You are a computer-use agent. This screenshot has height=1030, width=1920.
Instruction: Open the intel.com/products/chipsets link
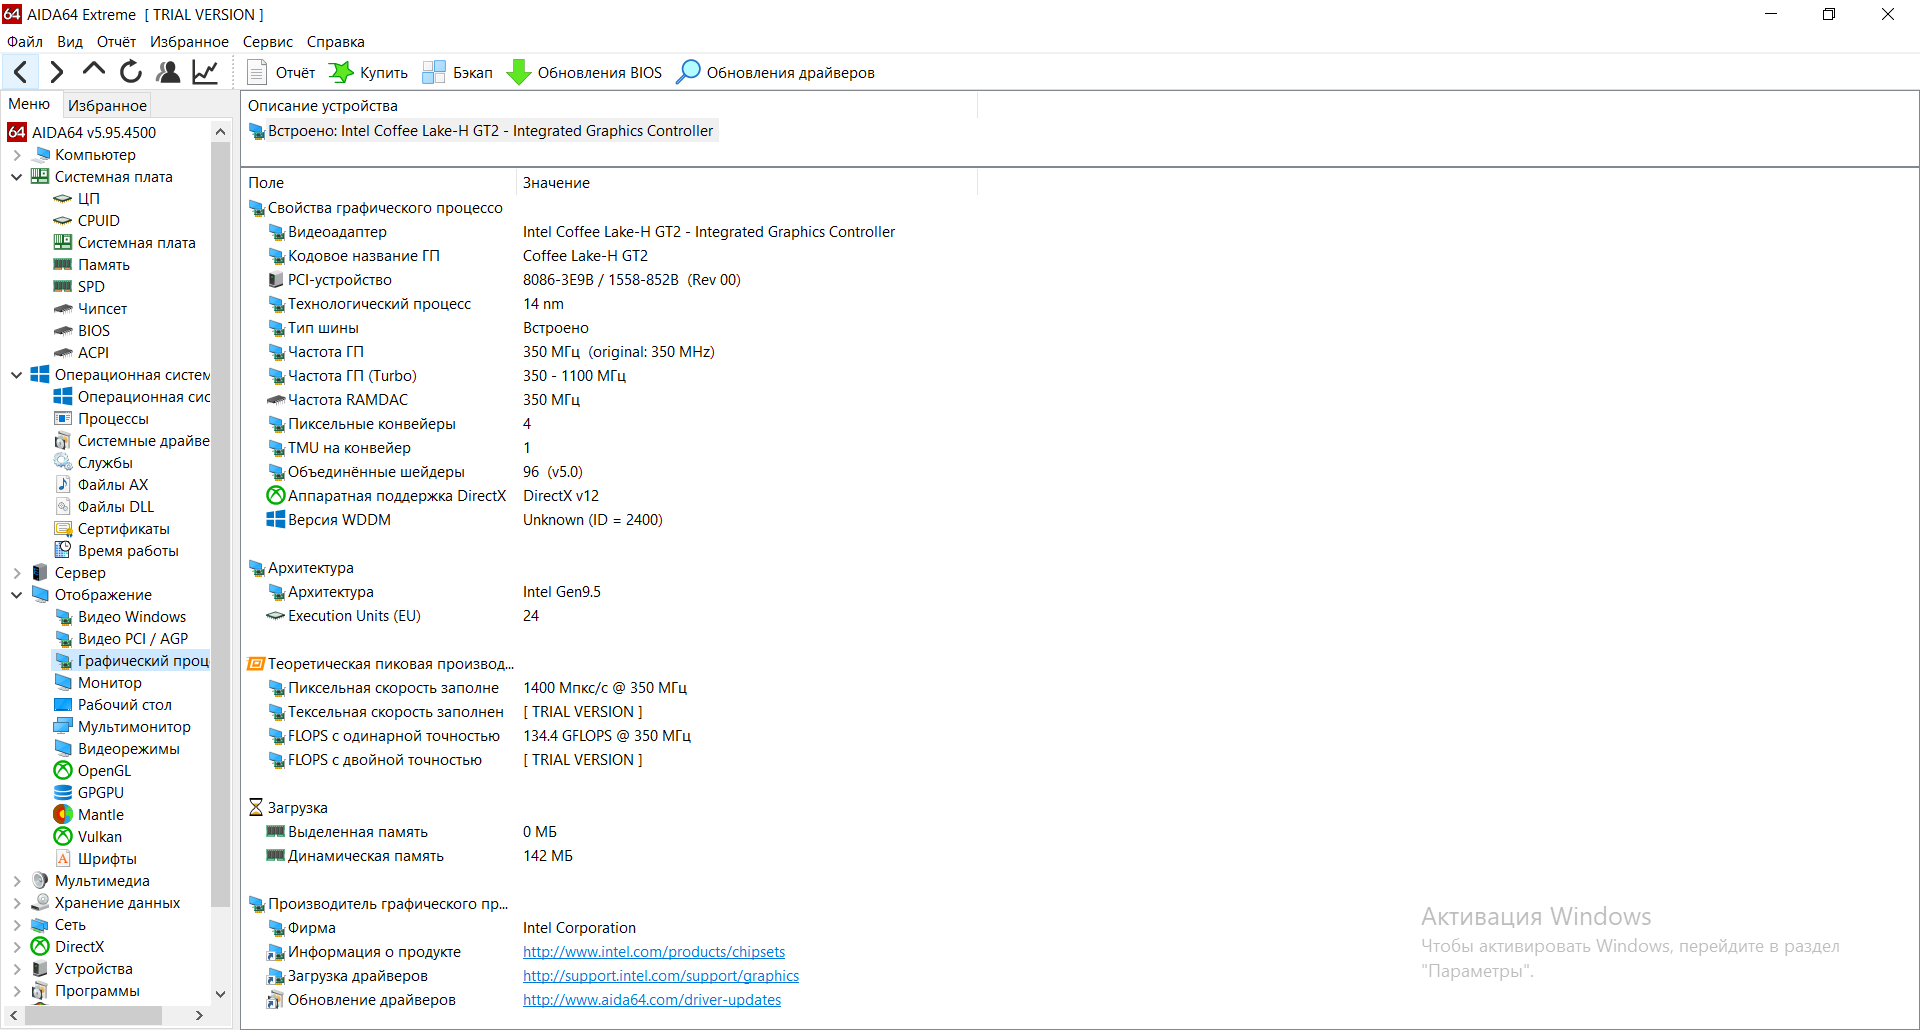point(654,952)
